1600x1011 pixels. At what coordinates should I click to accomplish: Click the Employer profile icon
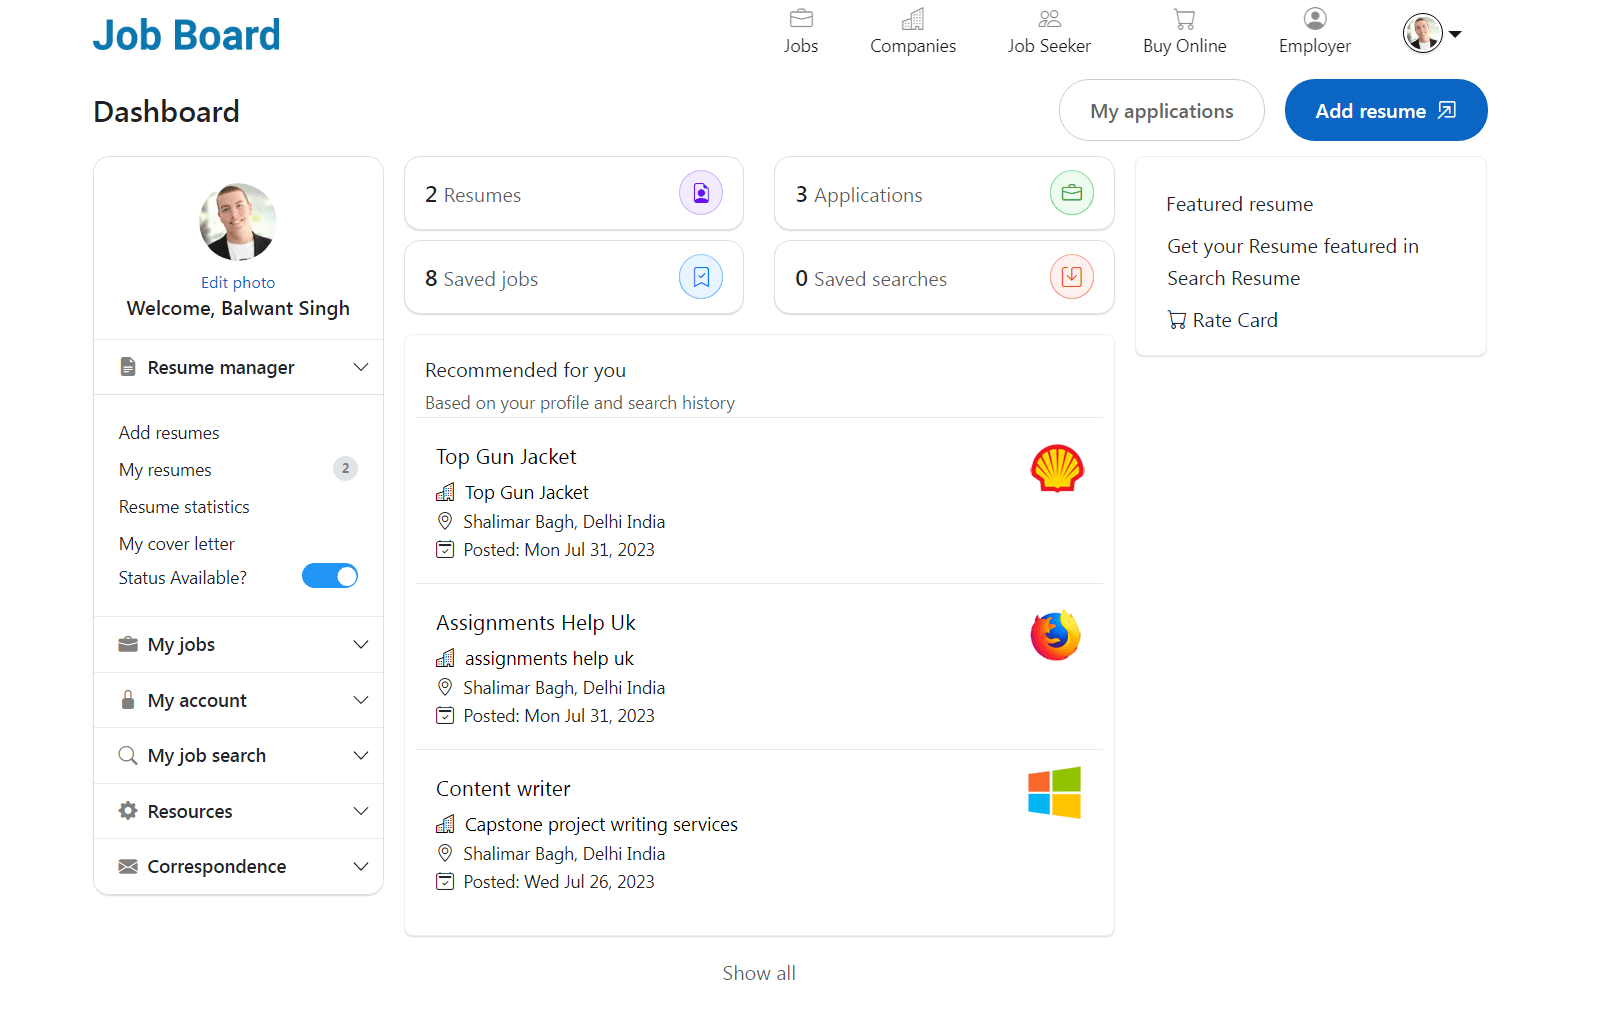pyautogui.click(x=1314, y=19)
